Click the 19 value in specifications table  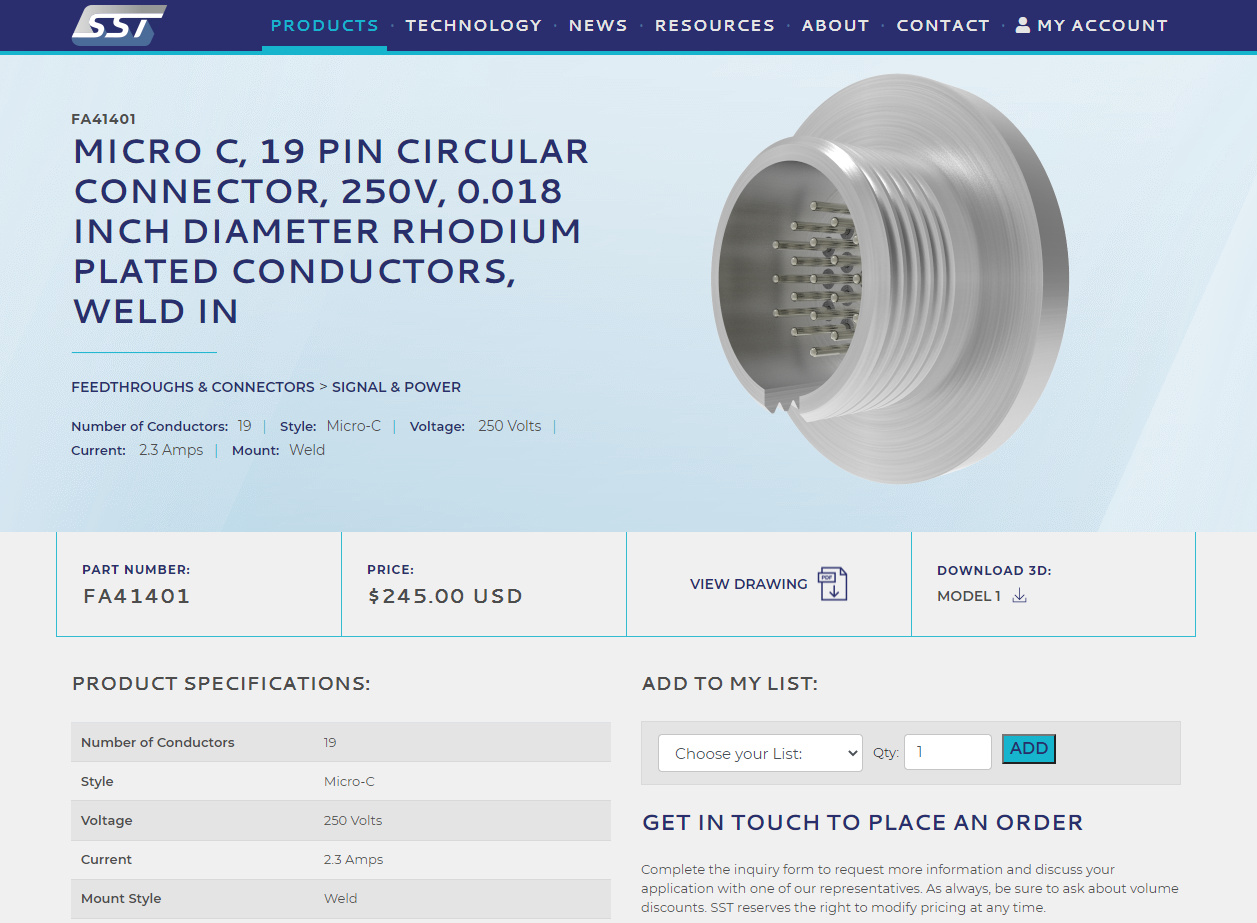click(x=330, y=742)
